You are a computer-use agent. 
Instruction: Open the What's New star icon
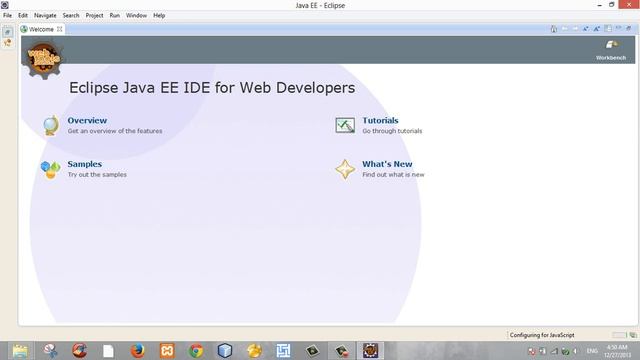(x=345, y=169)
